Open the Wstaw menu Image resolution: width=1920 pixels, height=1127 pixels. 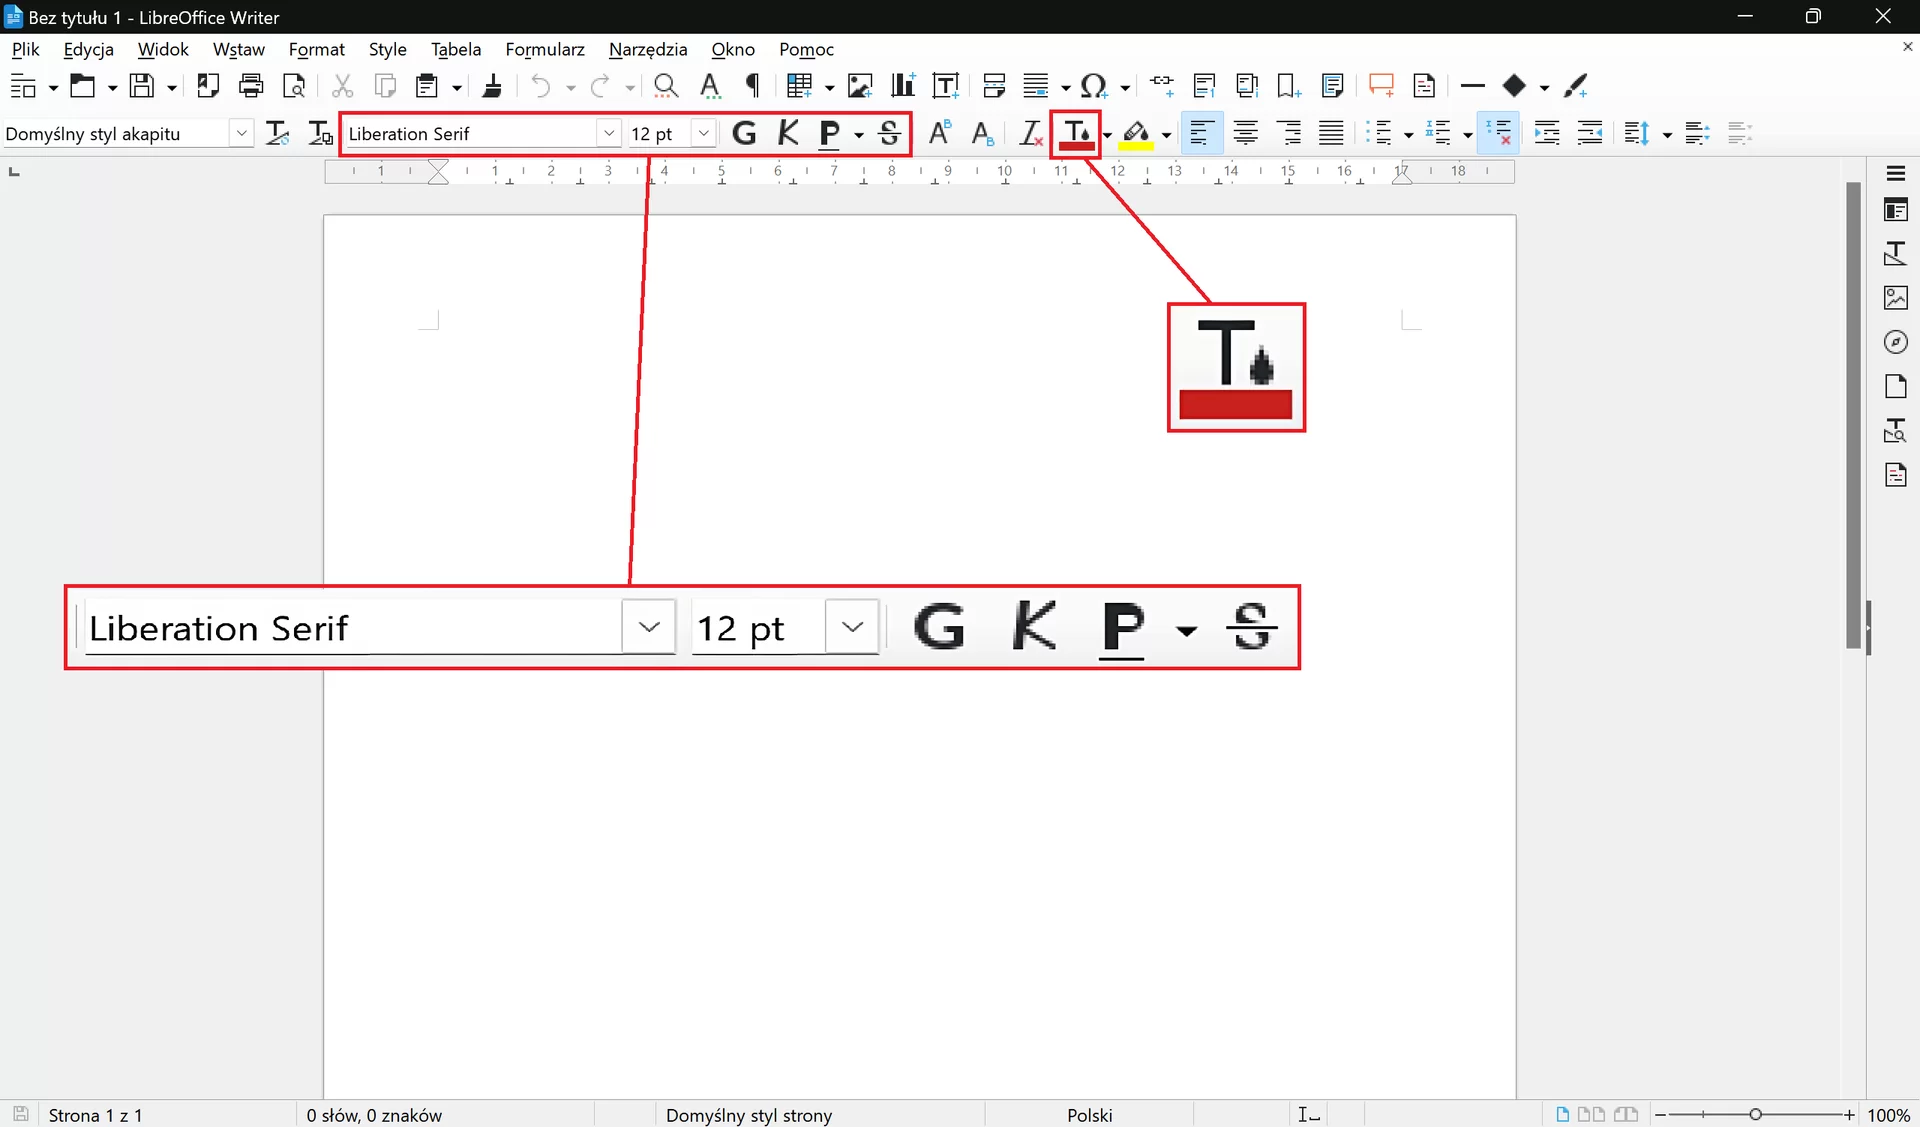pyautogui.click(x=239, y=49)
